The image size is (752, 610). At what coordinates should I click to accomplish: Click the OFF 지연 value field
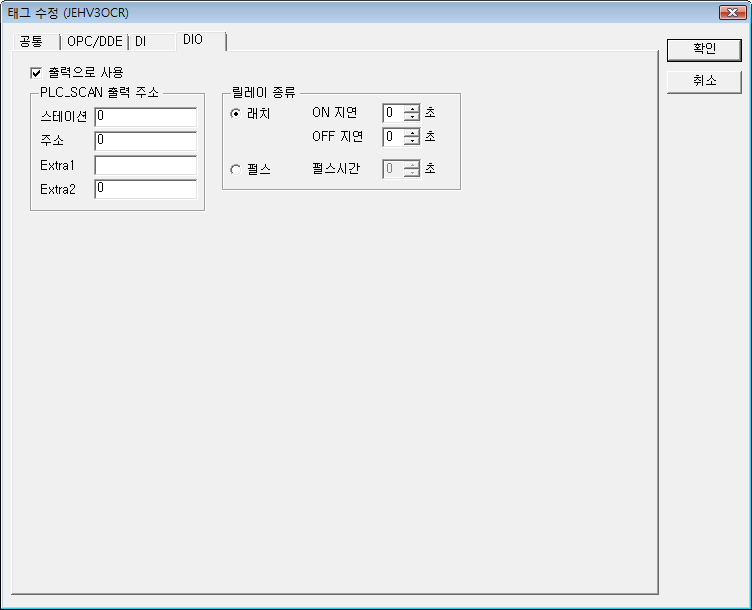394,137
